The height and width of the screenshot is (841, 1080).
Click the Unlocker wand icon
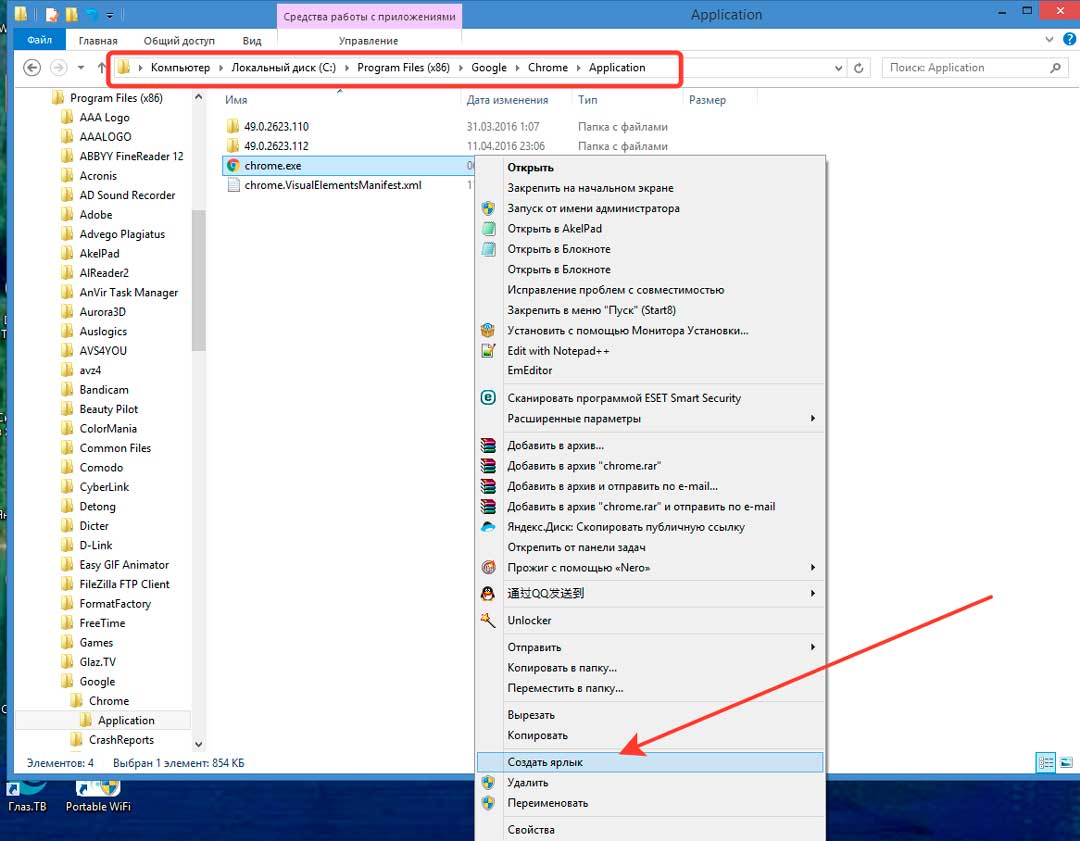488,620
